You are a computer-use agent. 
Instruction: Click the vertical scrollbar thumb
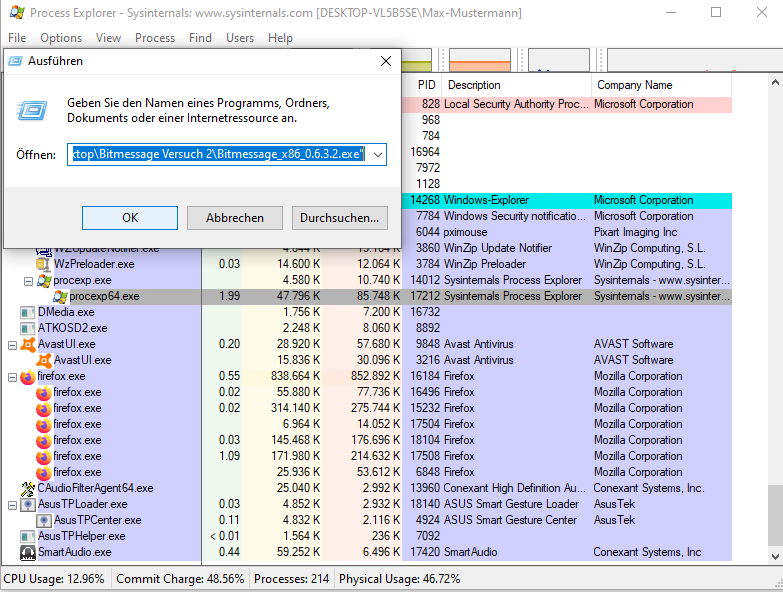coord(775,516)
